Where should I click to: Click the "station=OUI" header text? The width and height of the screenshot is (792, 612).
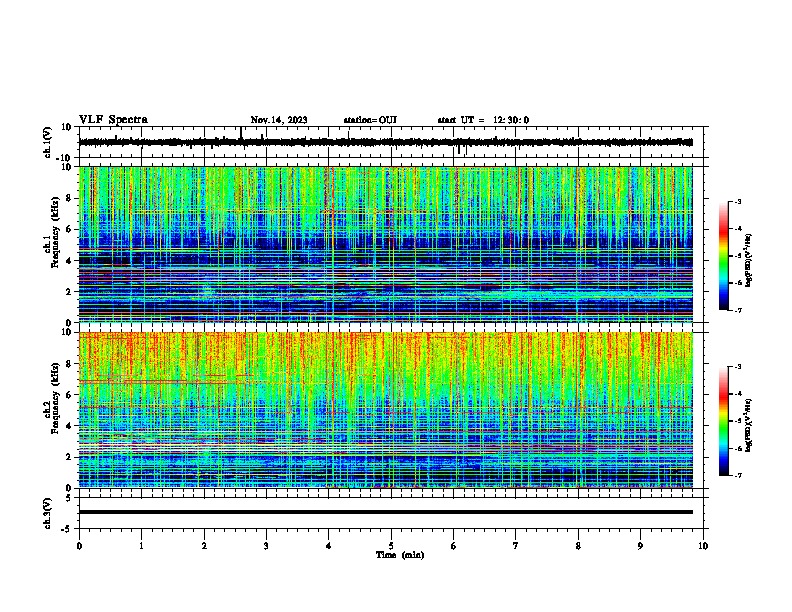pyautogui.click(x=370, y=120)
